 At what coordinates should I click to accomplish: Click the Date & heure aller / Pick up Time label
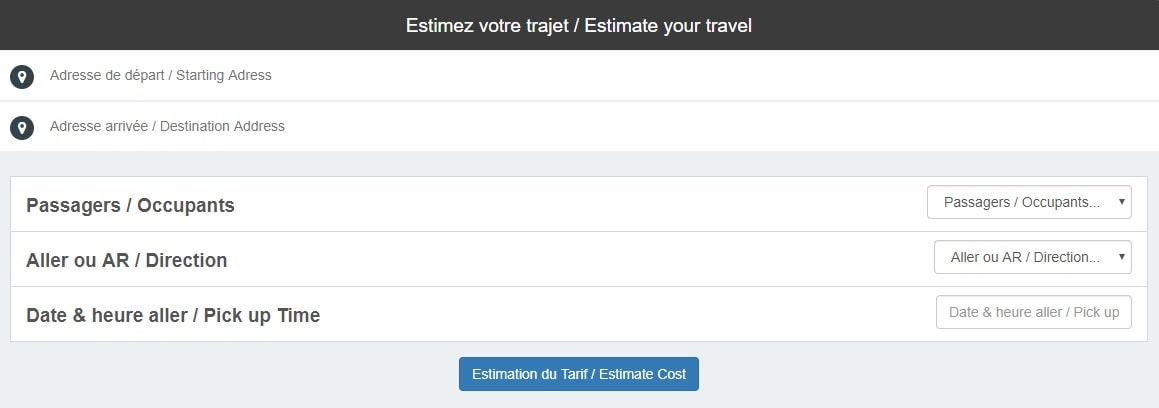coord(173,316)
